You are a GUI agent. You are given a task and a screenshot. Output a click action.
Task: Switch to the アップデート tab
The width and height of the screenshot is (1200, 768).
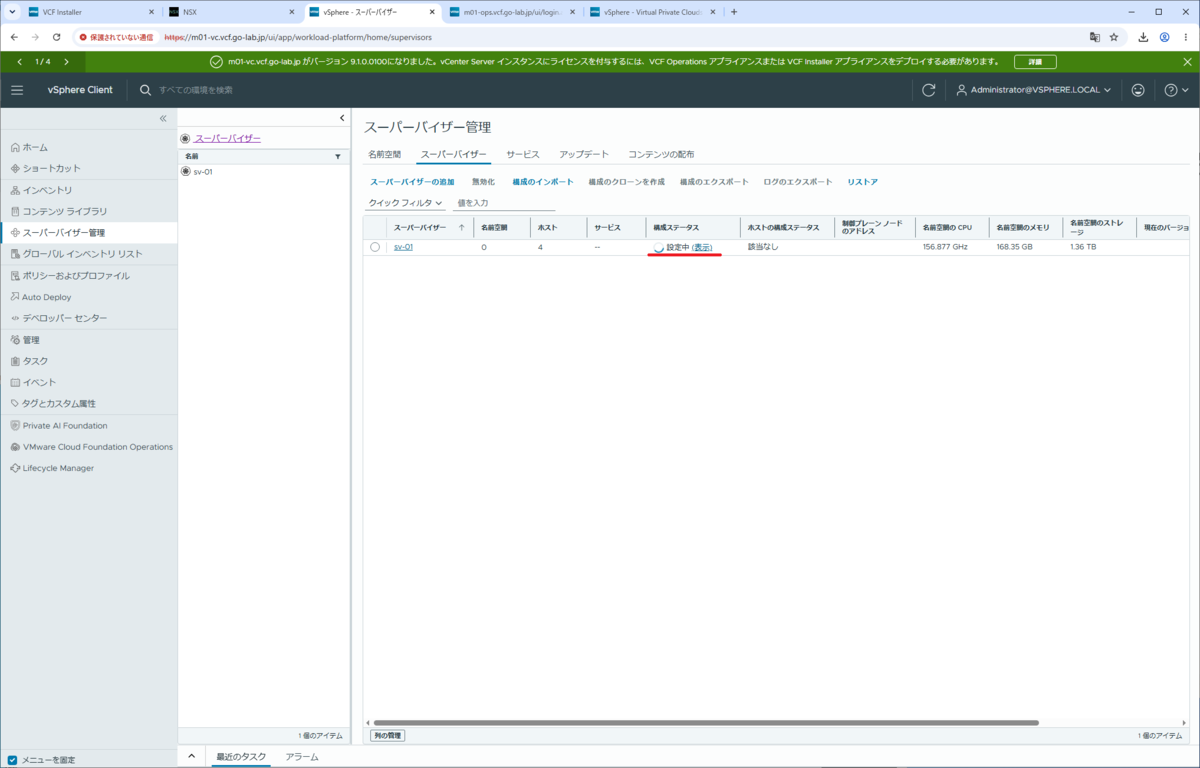tap(584, 154)
